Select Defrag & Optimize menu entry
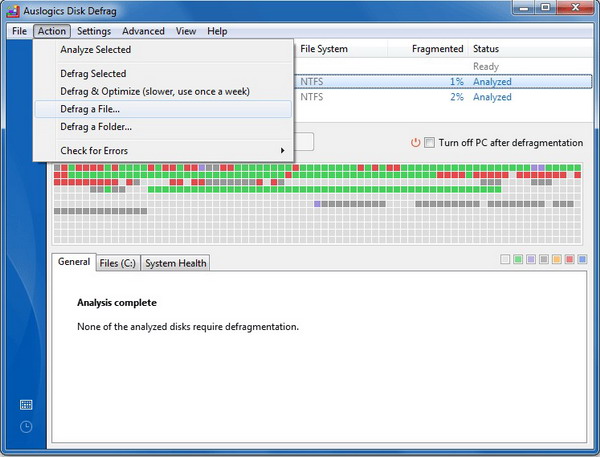 click(163, 91)
